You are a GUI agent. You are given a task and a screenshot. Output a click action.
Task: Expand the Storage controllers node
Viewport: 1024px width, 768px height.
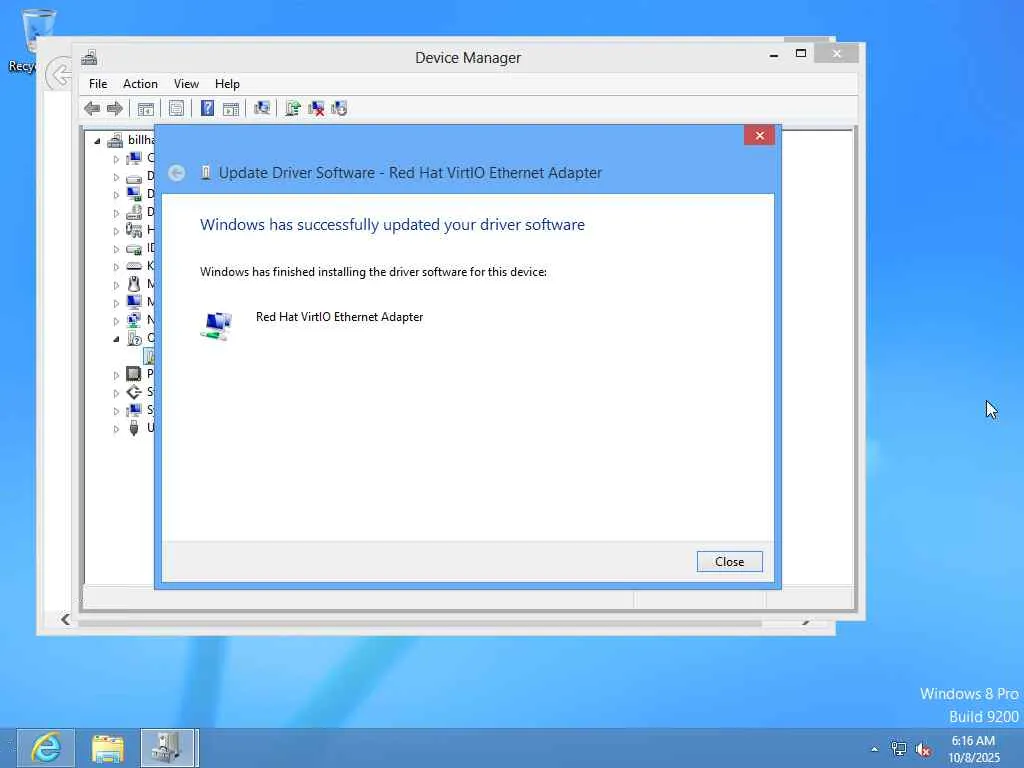point(116,392)
